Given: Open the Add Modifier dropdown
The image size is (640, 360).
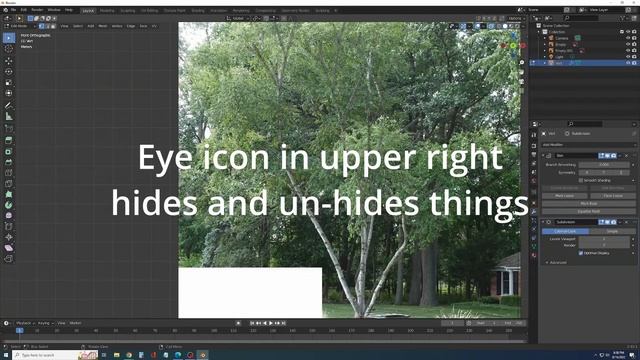Looking at the screenshot, I should [x=588, y=145].
